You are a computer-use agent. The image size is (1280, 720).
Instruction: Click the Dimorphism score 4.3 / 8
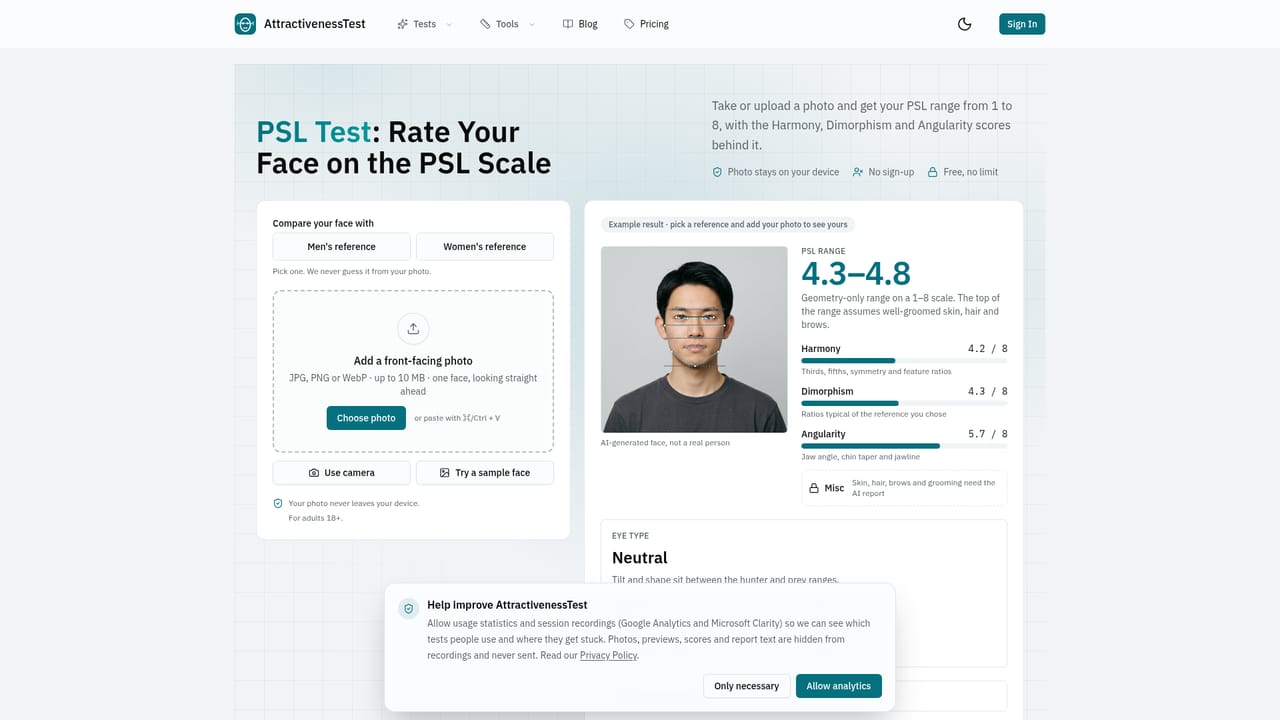(x=988, y=392)
